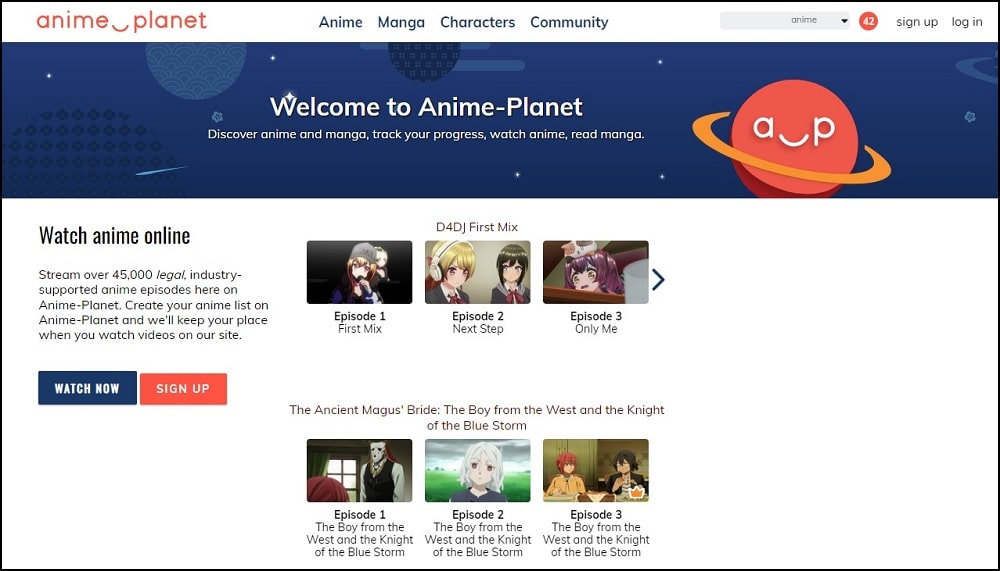Click the 'Watch anime online' heading

click(114, 235)
